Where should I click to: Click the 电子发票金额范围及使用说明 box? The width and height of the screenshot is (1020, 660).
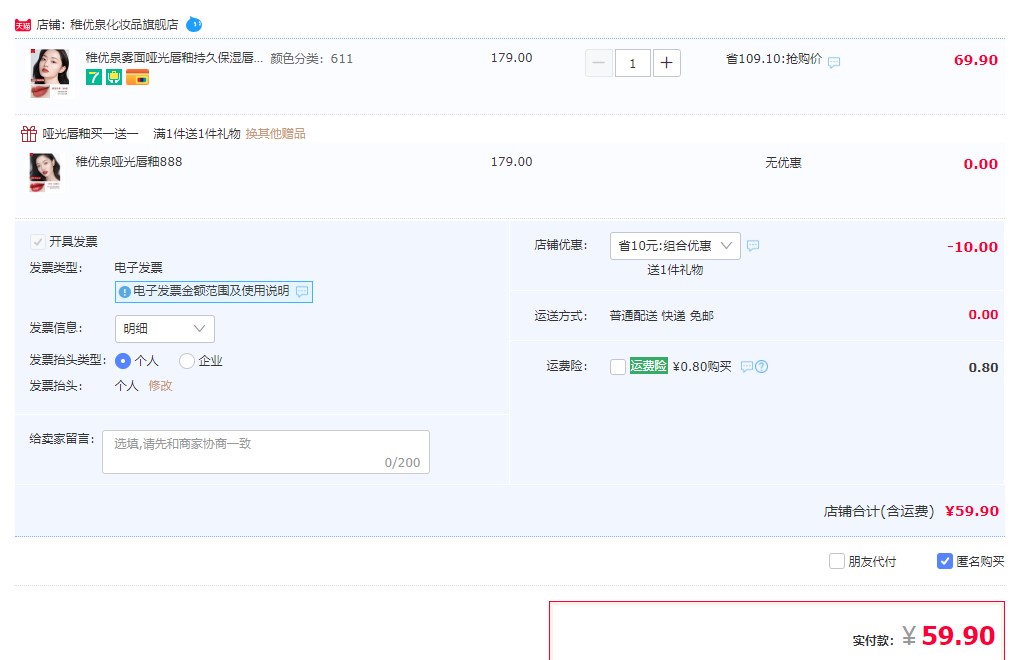213,292
